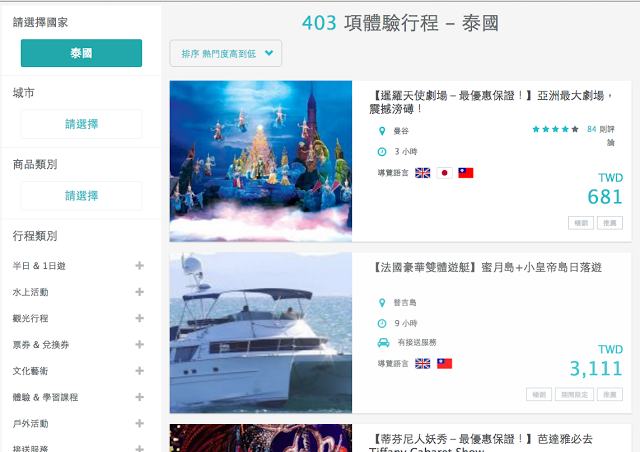
Task: Click the UK flag on the yacht listing
Action: pyautogui.click(x=422, y=363)
